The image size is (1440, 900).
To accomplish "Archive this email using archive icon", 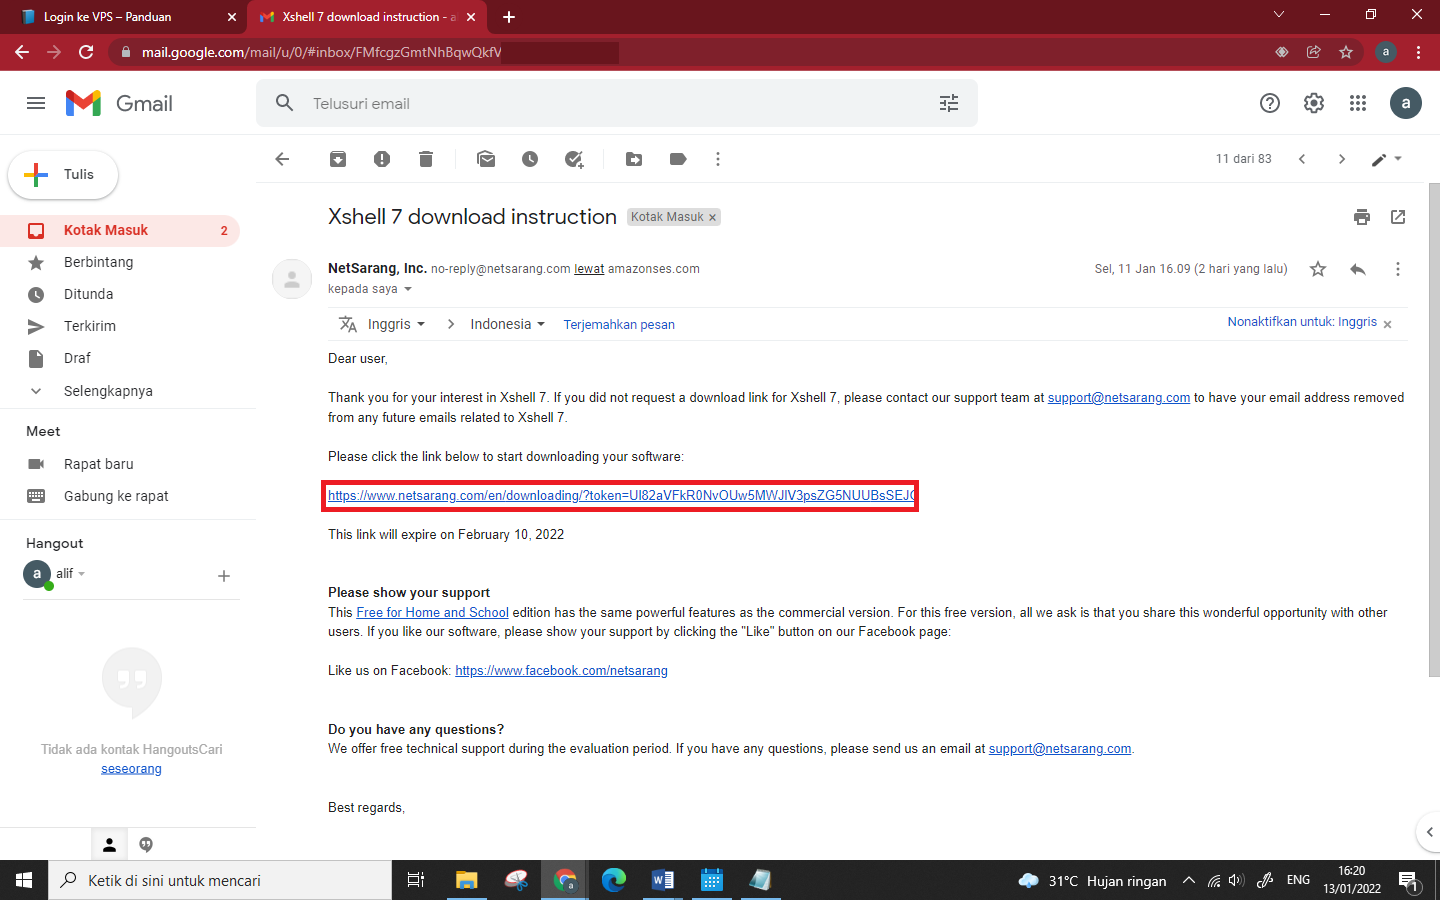I will (x=338, y=159).
